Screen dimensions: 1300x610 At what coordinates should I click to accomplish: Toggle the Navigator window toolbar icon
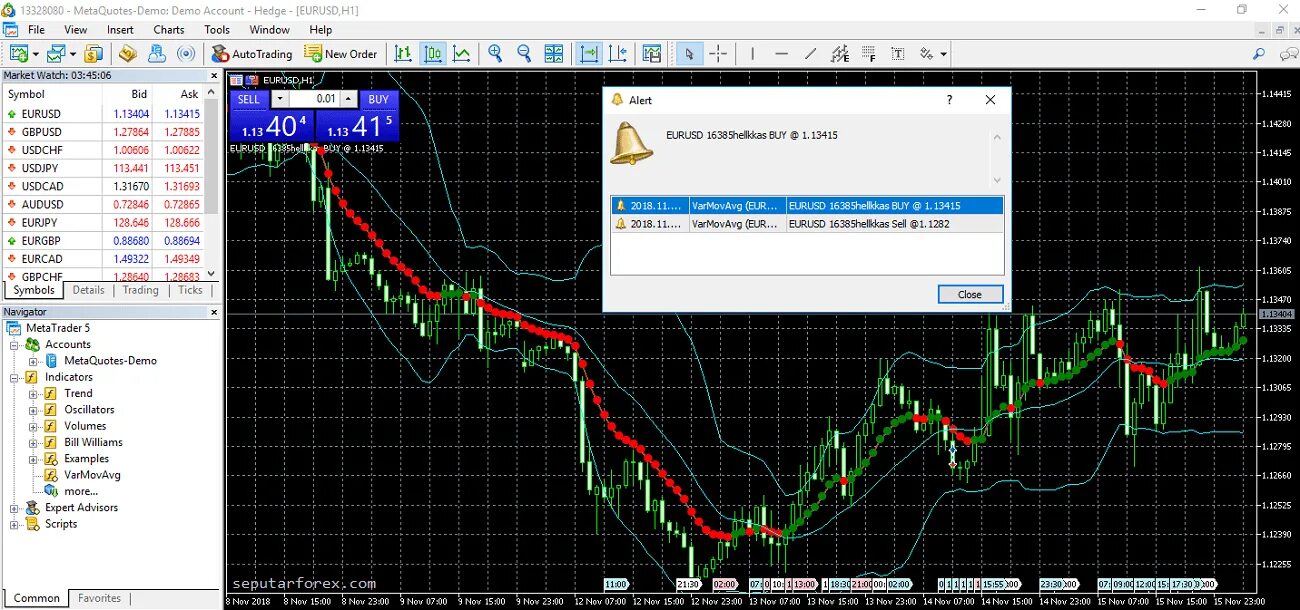(128, 54)
